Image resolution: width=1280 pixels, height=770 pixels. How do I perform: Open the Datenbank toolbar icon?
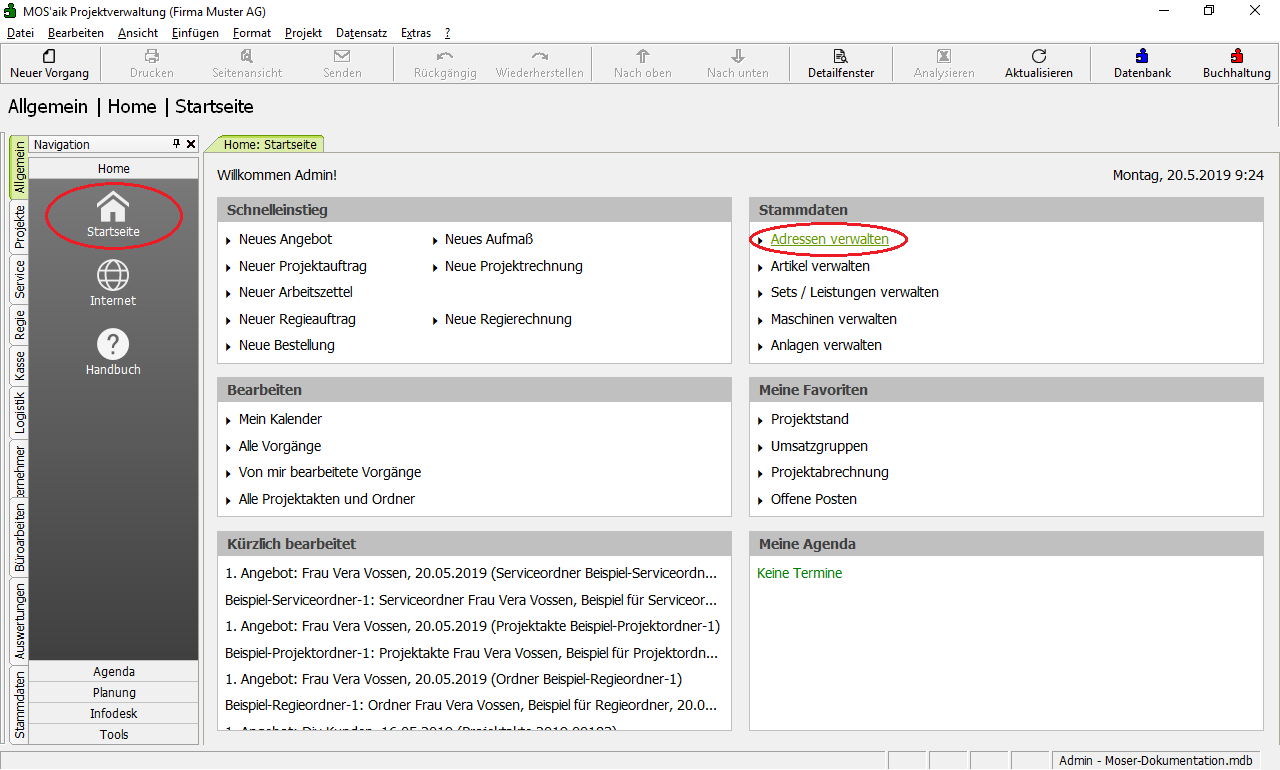1142,57
